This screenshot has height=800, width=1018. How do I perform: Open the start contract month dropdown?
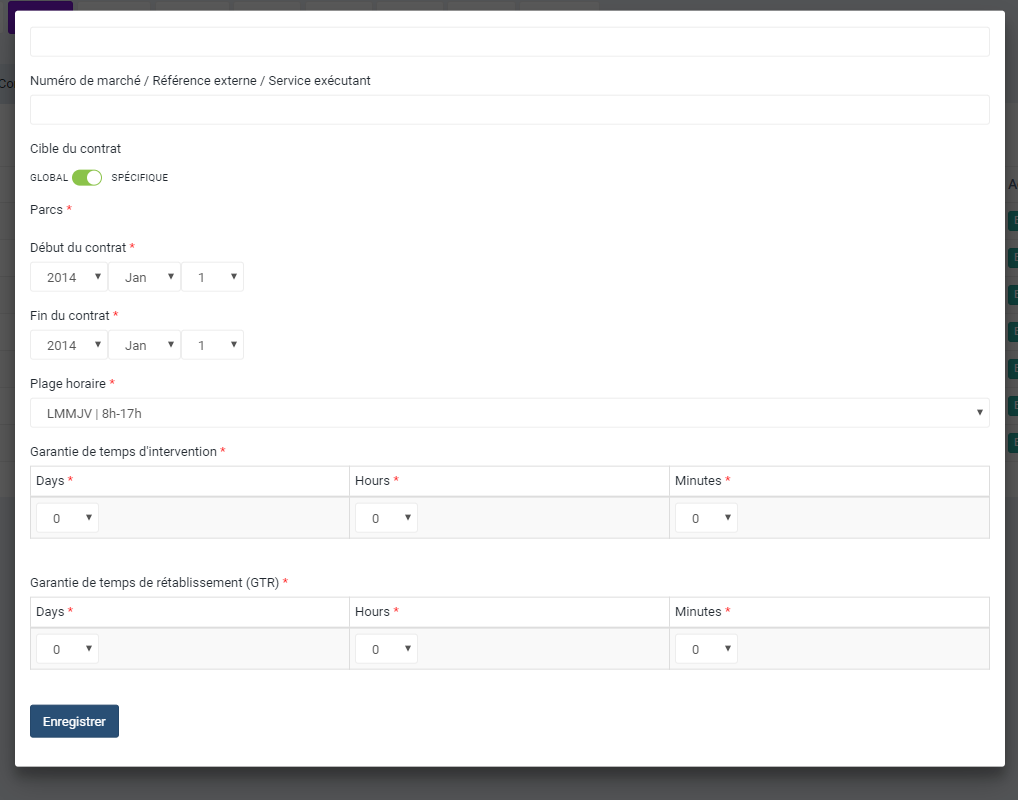pos(144,277)
